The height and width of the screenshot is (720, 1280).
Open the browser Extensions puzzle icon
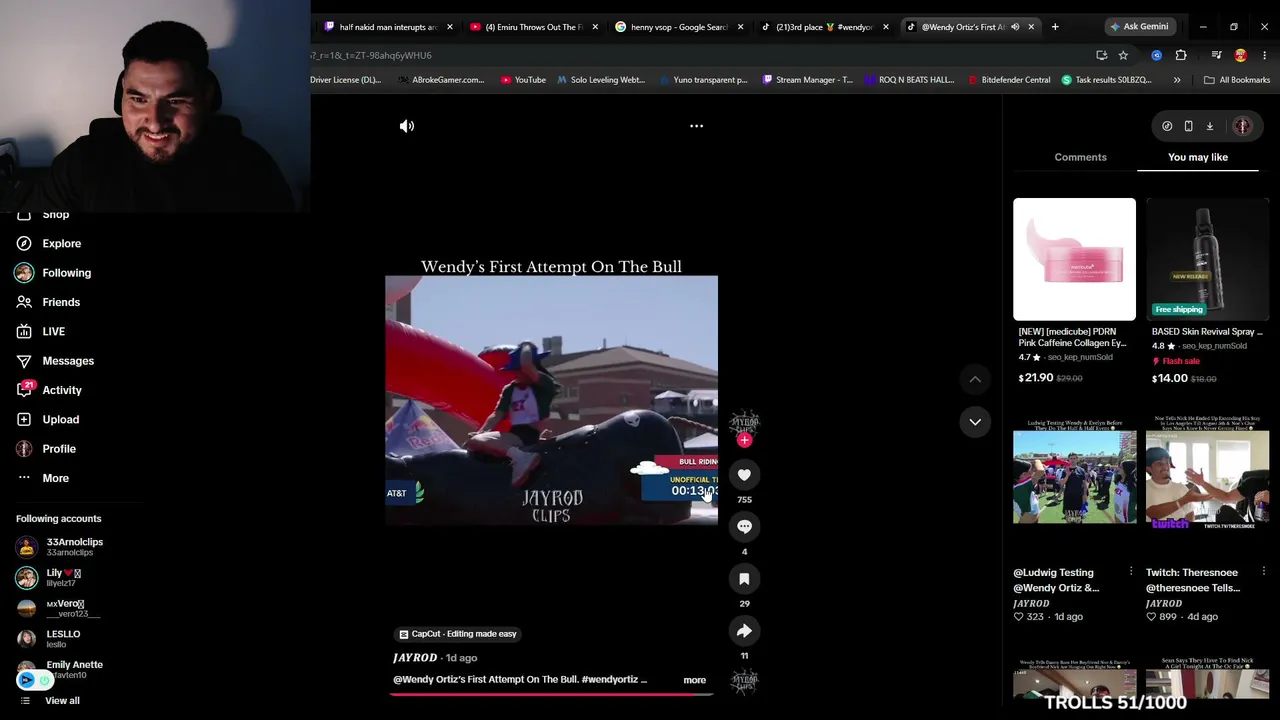pyautogui.click(x=1181, y=55)
